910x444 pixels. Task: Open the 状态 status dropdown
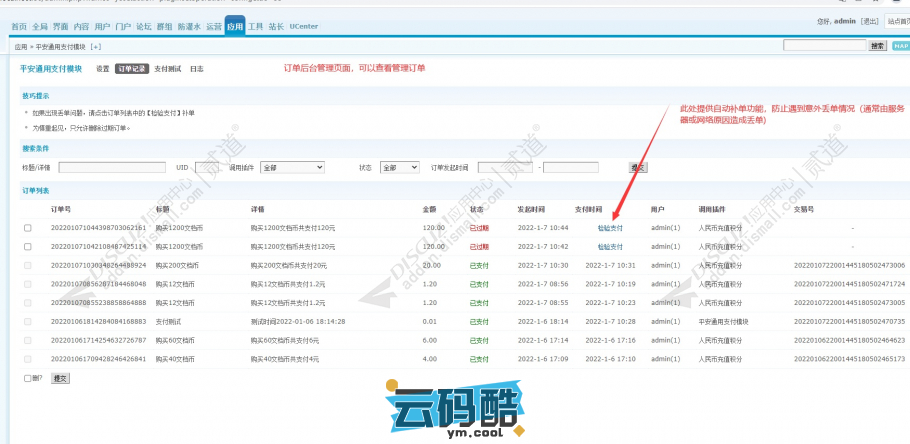400,167
